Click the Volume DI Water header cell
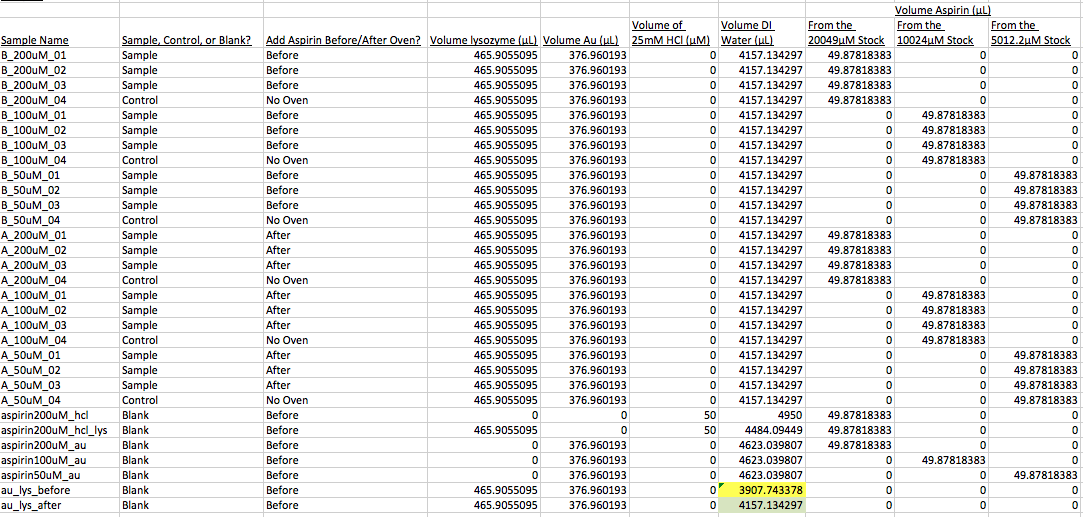Screen dimensions: 1083x517 point(761,33)
